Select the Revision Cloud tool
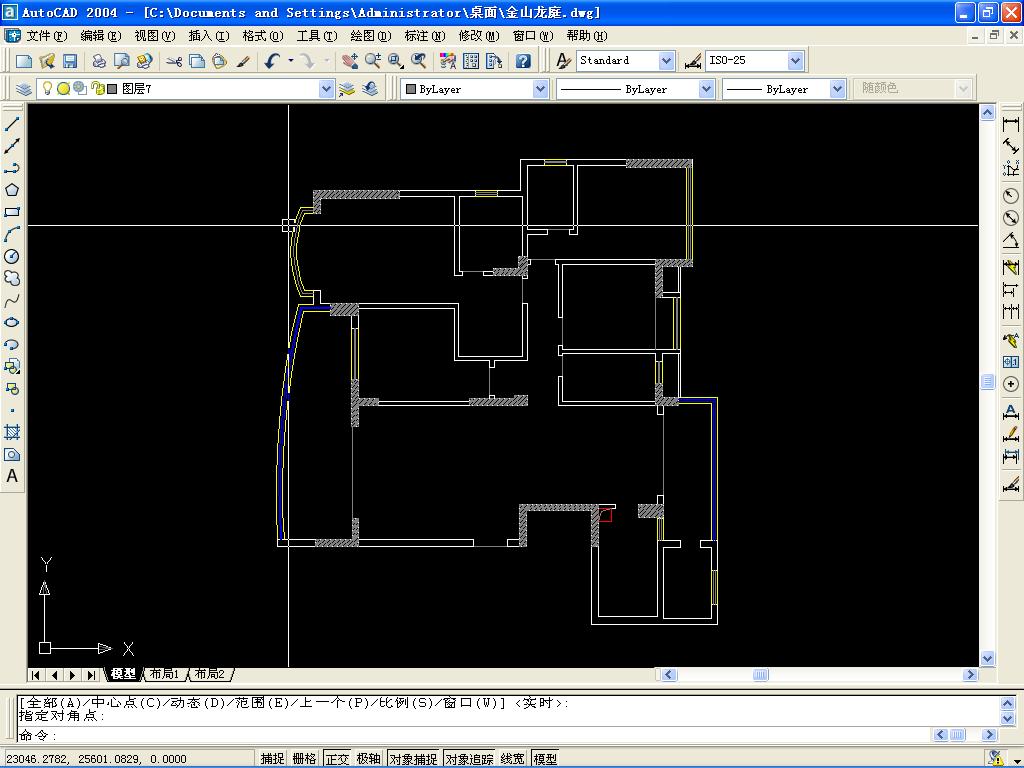Image resolution: width=1024 pixels, height=768 pixels. (12, 279)
